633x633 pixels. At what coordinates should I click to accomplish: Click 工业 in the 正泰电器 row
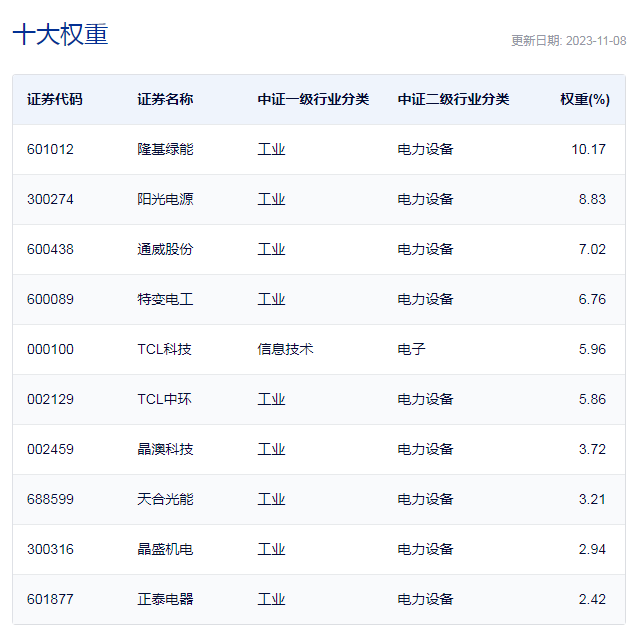tap(271, 600)
